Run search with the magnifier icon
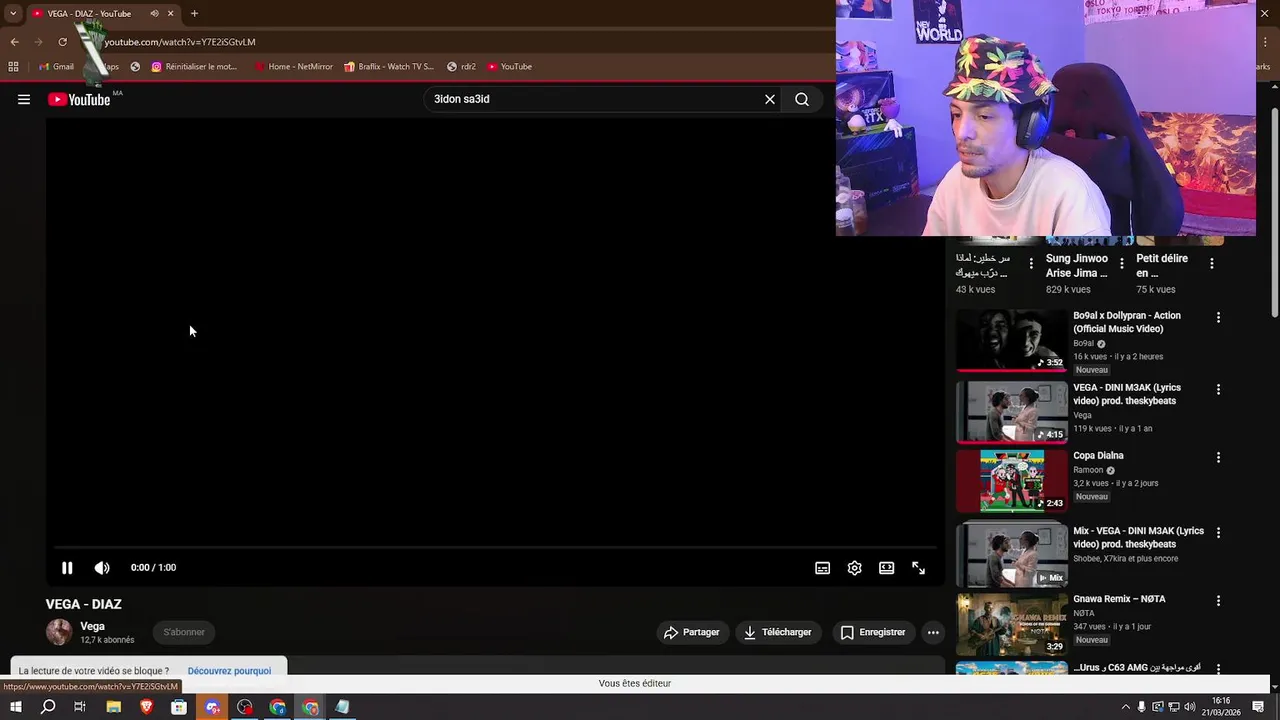The image size is (1280, 720). pos(802,99)
